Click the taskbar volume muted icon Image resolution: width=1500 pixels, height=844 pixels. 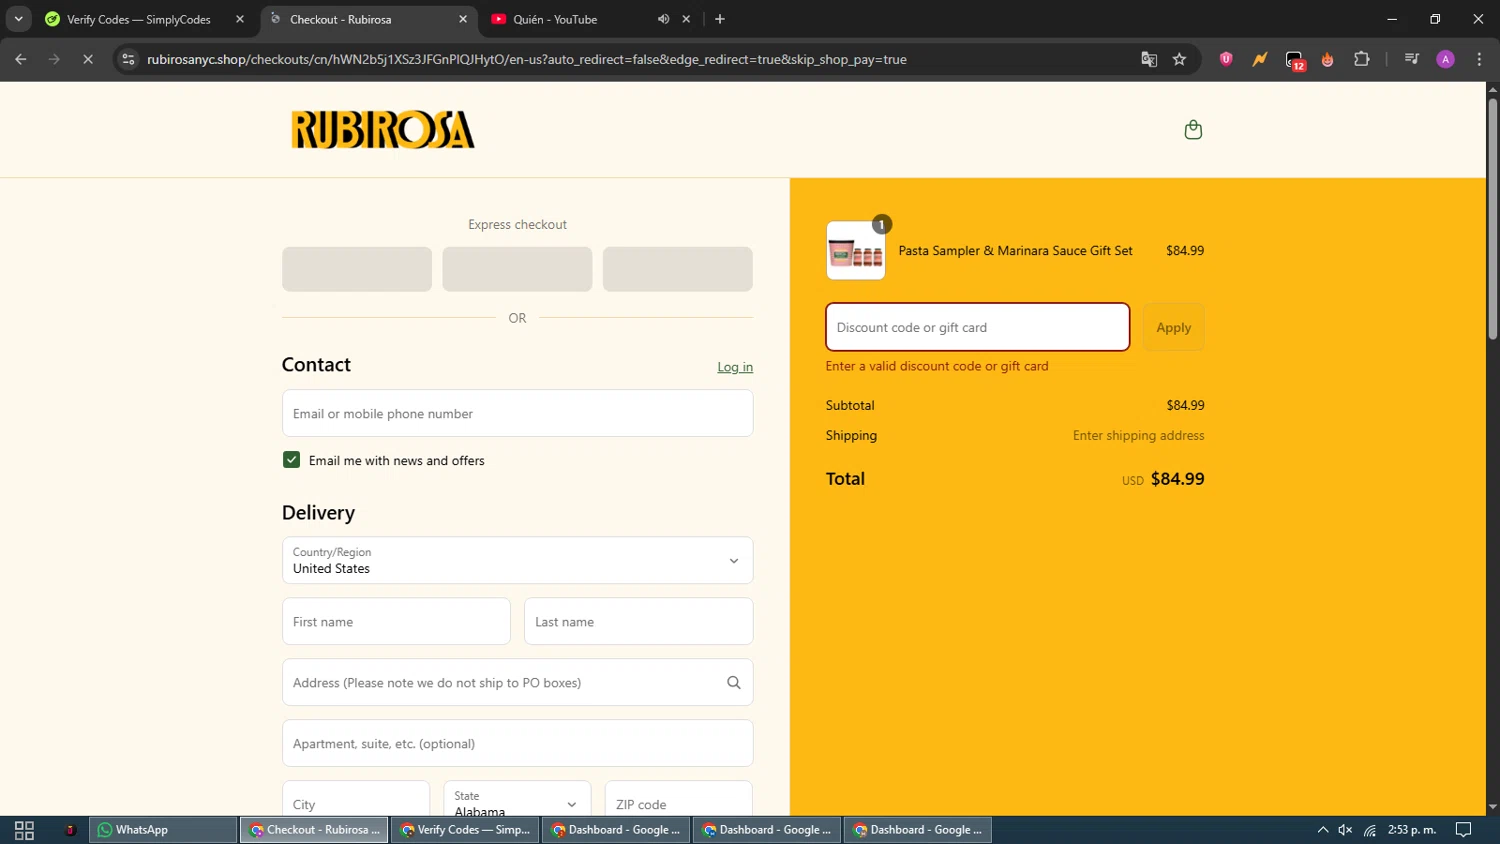pyautogui.click(x=1345, y=830)
